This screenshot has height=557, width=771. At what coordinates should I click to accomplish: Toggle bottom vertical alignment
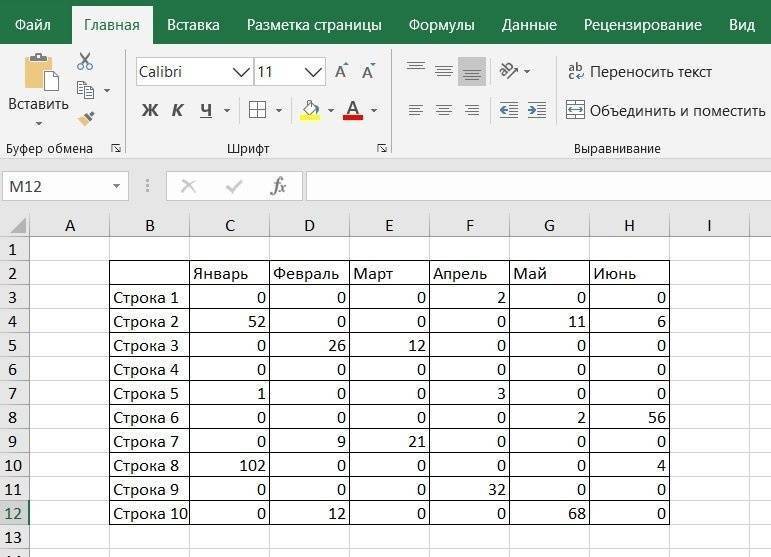(472, 71)
